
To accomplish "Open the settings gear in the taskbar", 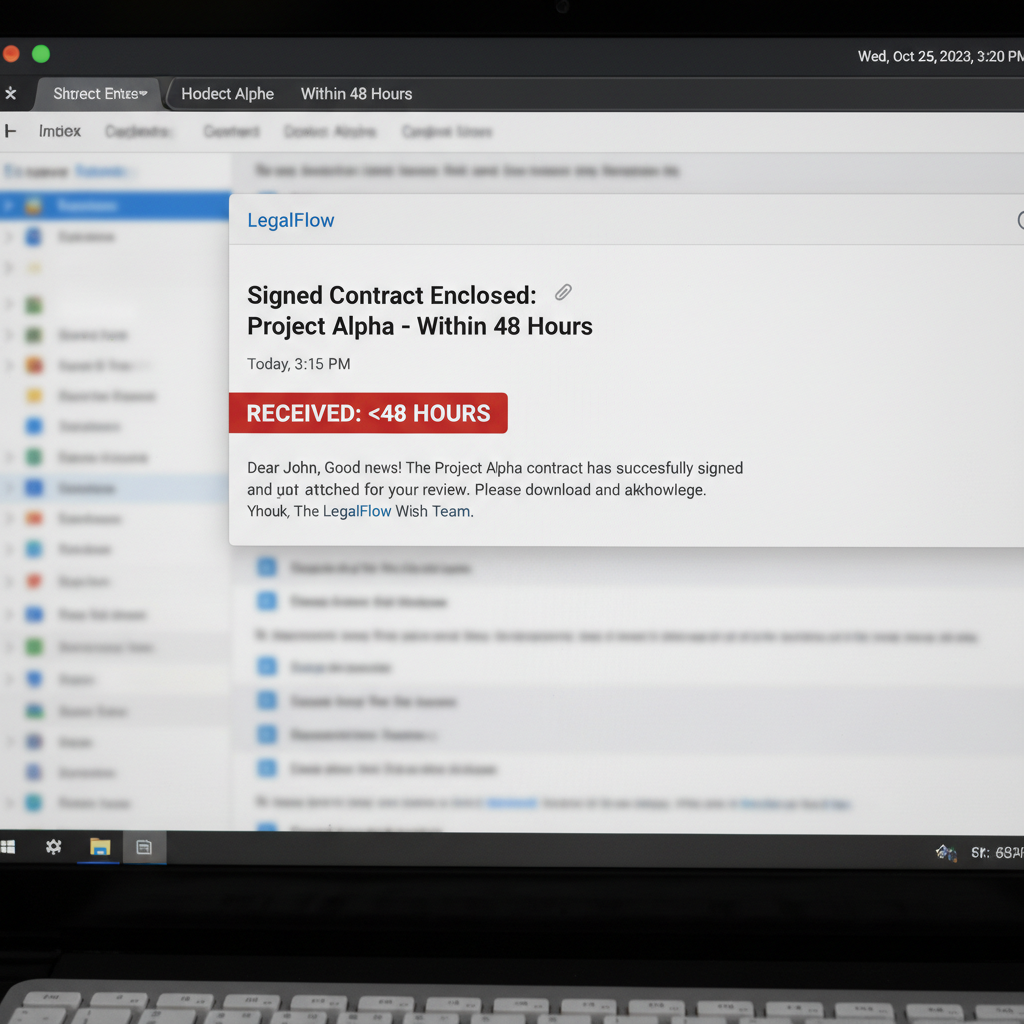I will click(54, 848).
